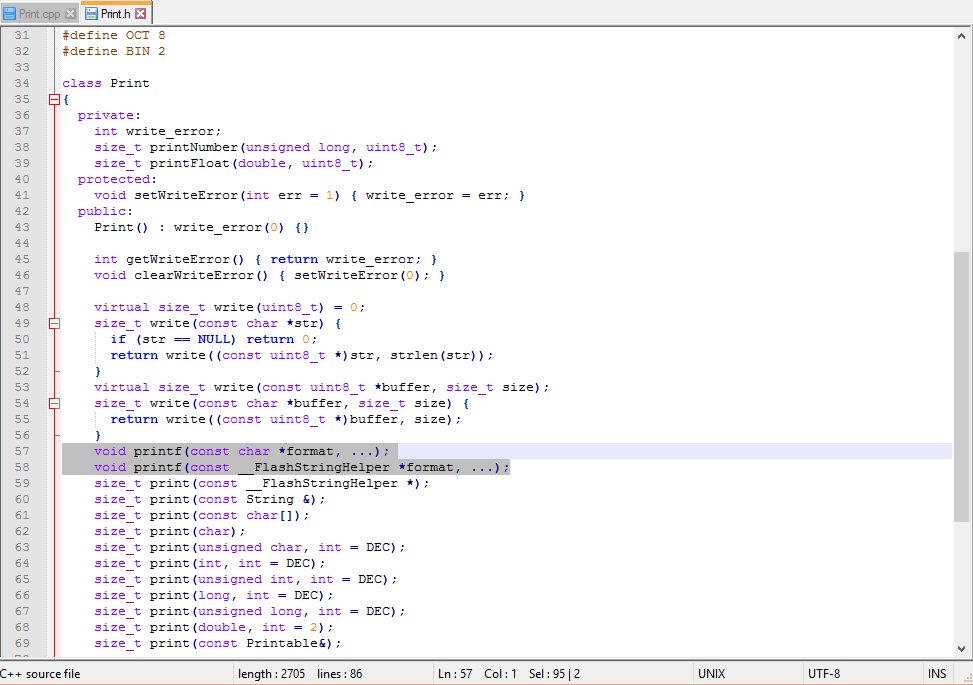Click '__FlashStringHelper' on line 58

tap(314, 467)
